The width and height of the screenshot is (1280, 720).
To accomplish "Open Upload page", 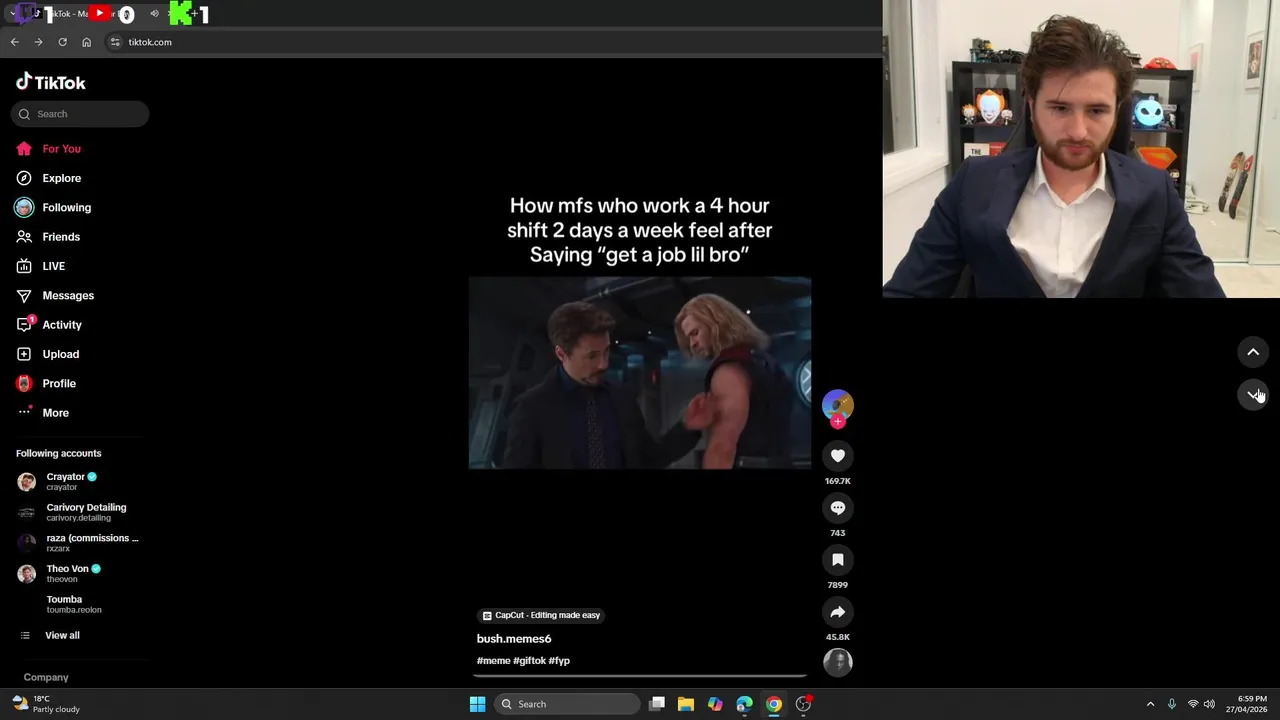I will click(x=60, y=354).
